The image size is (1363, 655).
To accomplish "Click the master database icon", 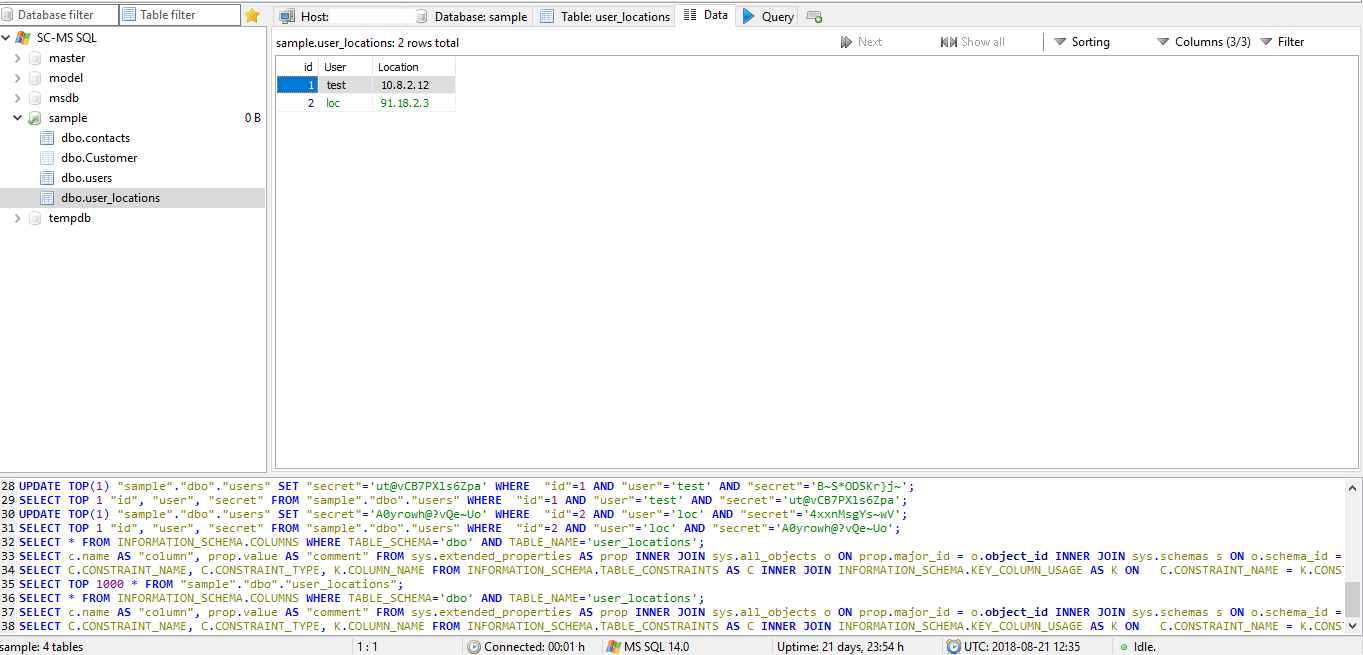I will click(35, 58).
